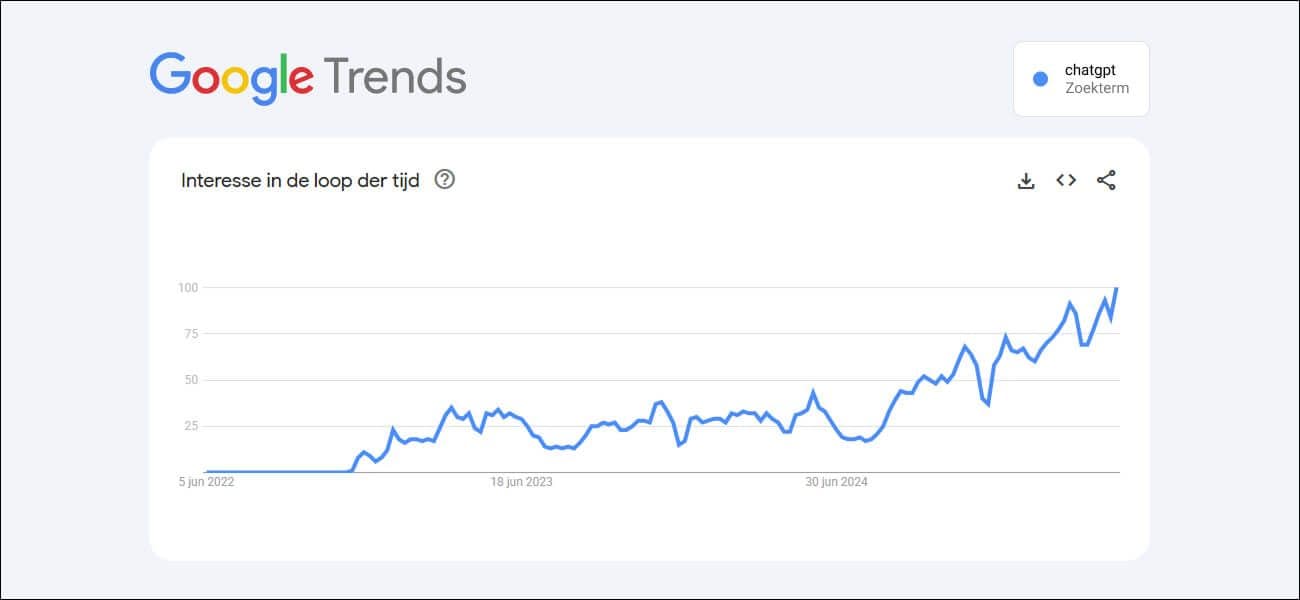Click the Google logo menu item
Screen dimensions: 1300x600
(234, 75)
